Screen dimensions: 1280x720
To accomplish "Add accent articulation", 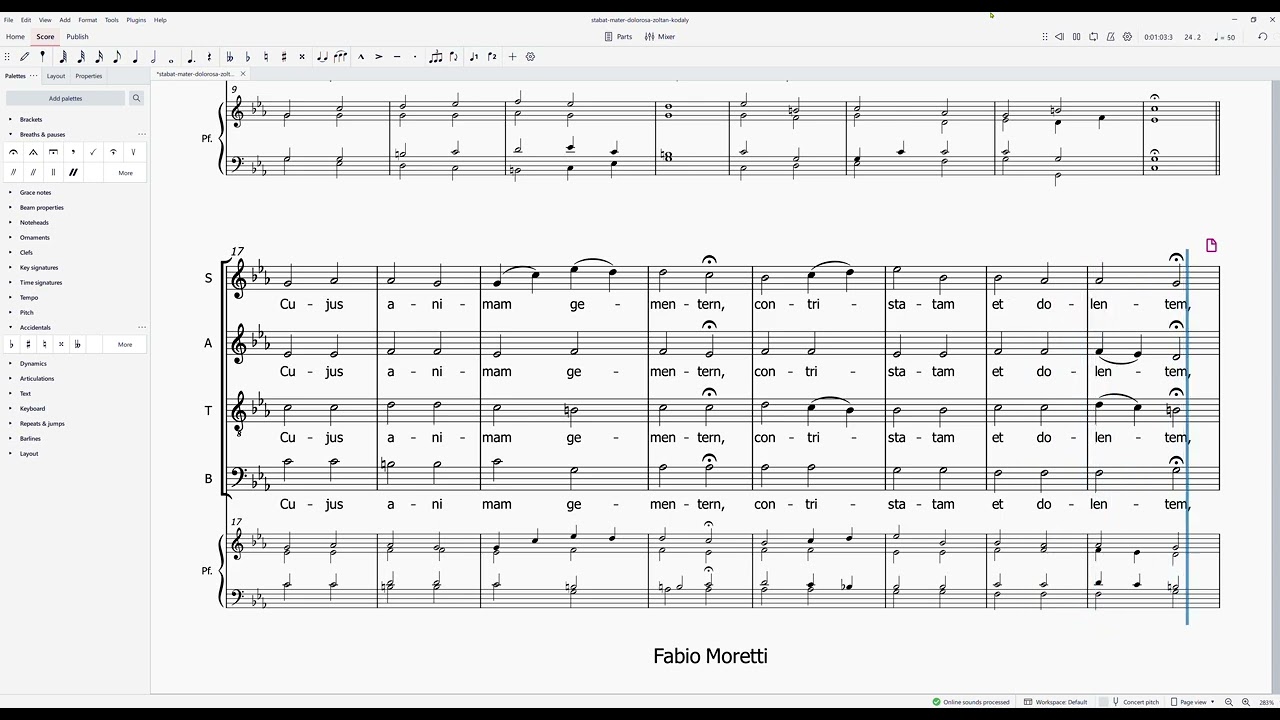I will pyautogui.click(x=379, y=57).
